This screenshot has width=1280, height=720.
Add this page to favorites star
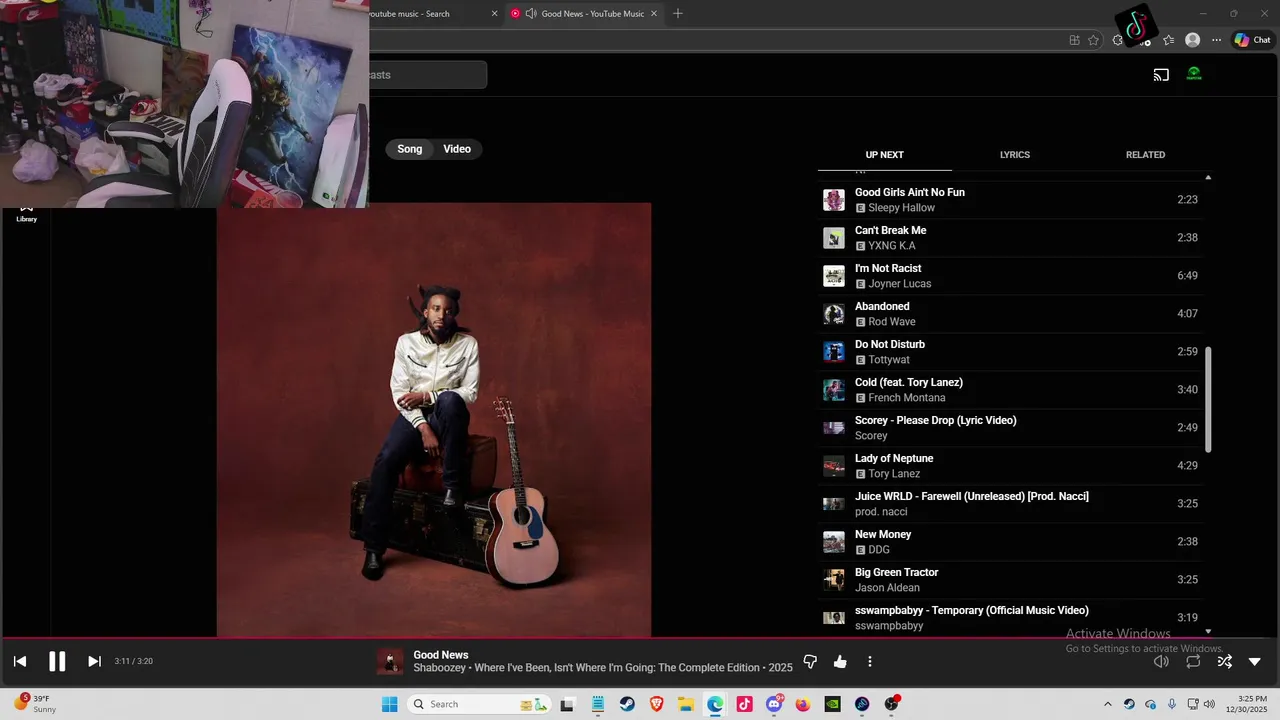click(x=1093, y=40)
